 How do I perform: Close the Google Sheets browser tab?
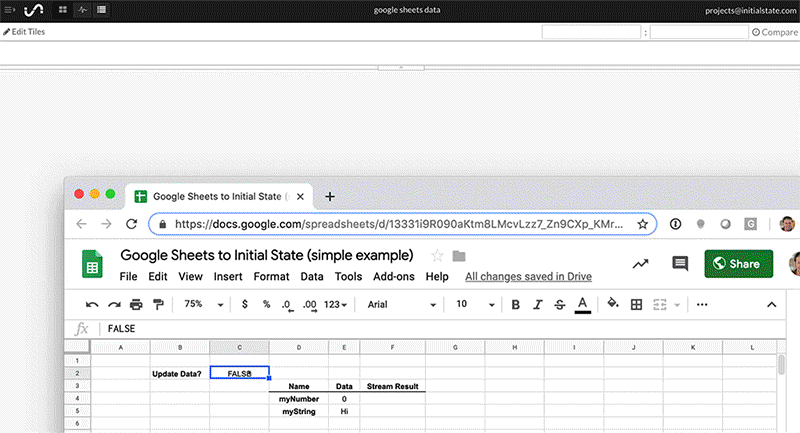tap(301, 196)
